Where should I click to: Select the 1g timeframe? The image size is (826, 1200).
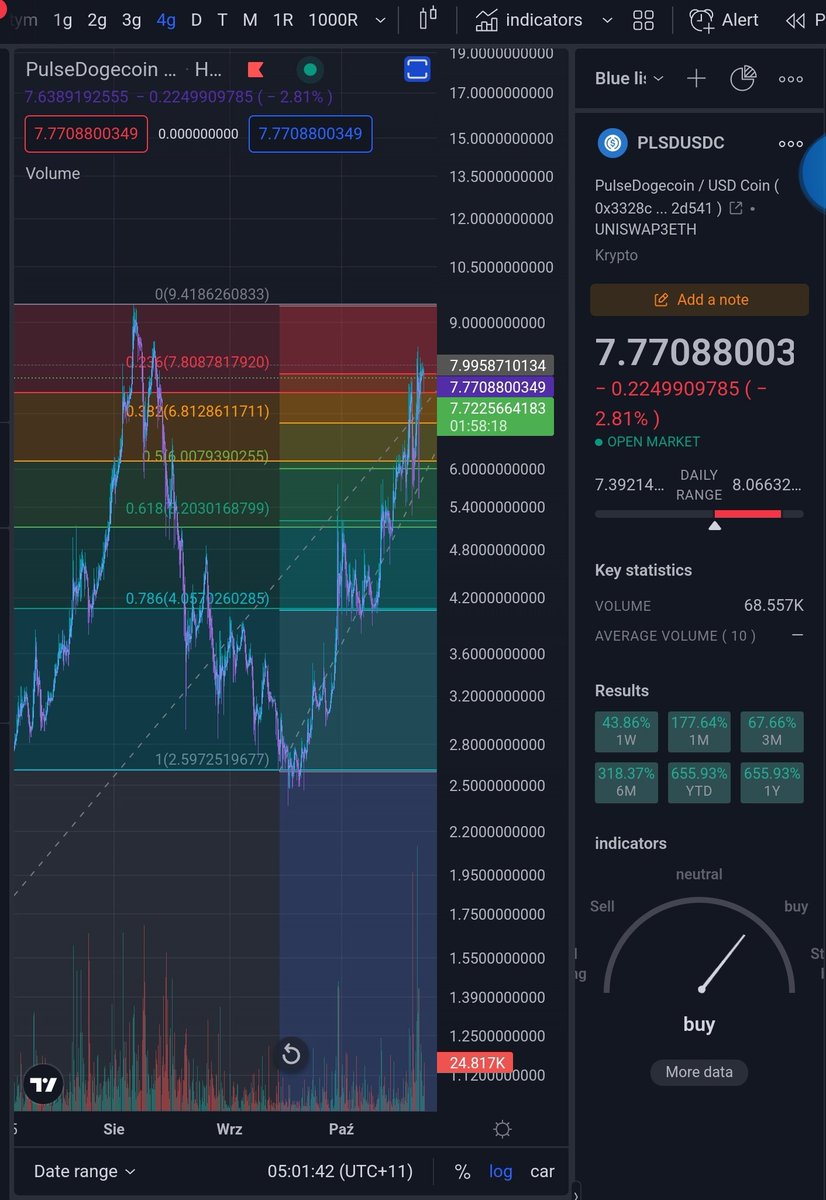[62, 20]
